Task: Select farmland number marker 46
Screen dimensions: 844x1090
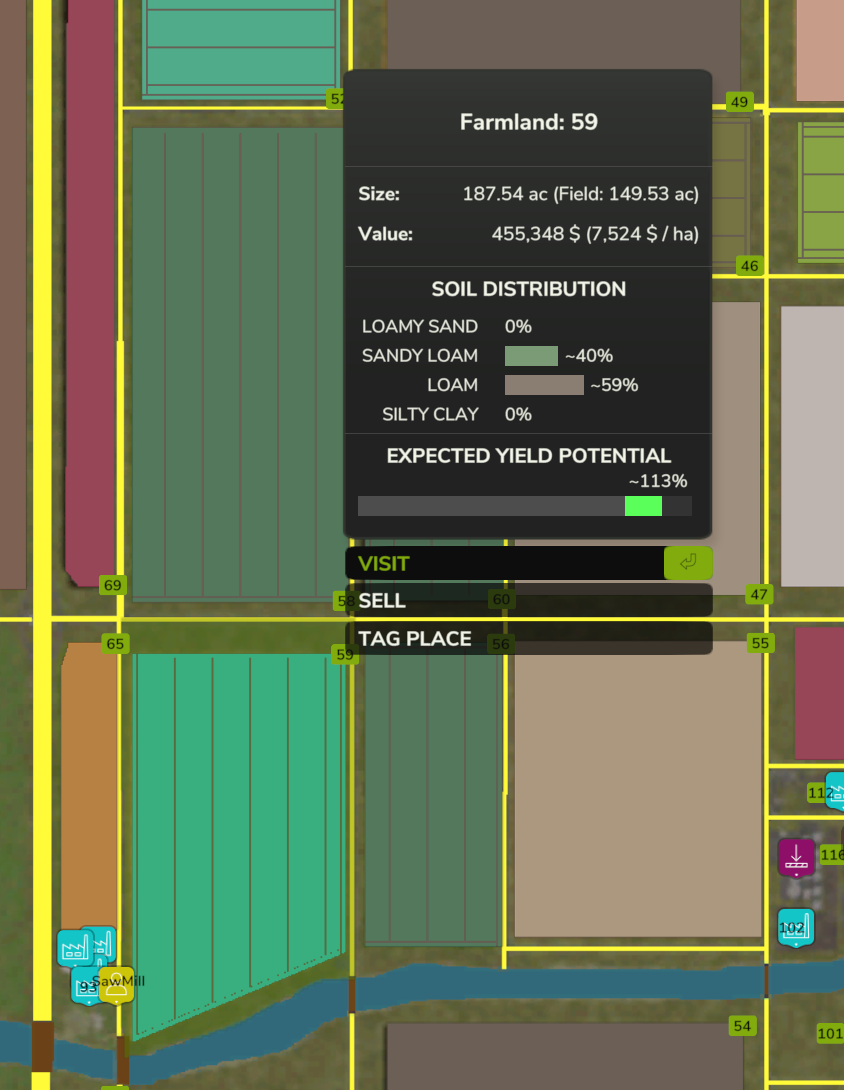Action: tap(749, 266)
